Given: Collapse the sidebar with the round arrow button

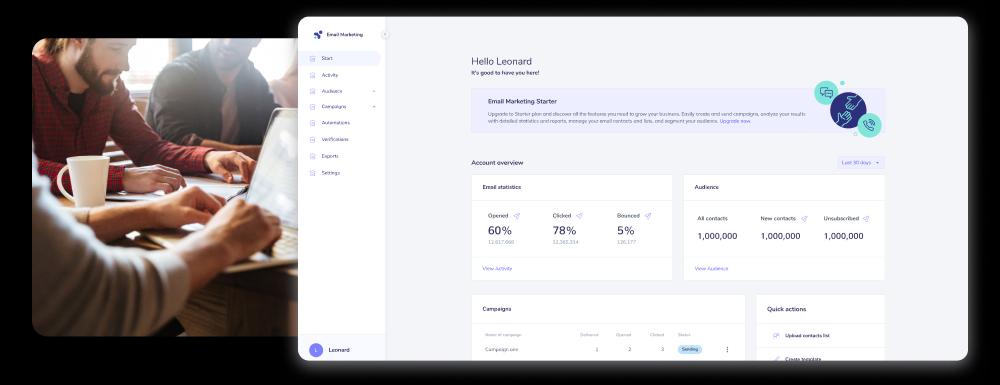Looking at the screenshot, I should 385,34.
